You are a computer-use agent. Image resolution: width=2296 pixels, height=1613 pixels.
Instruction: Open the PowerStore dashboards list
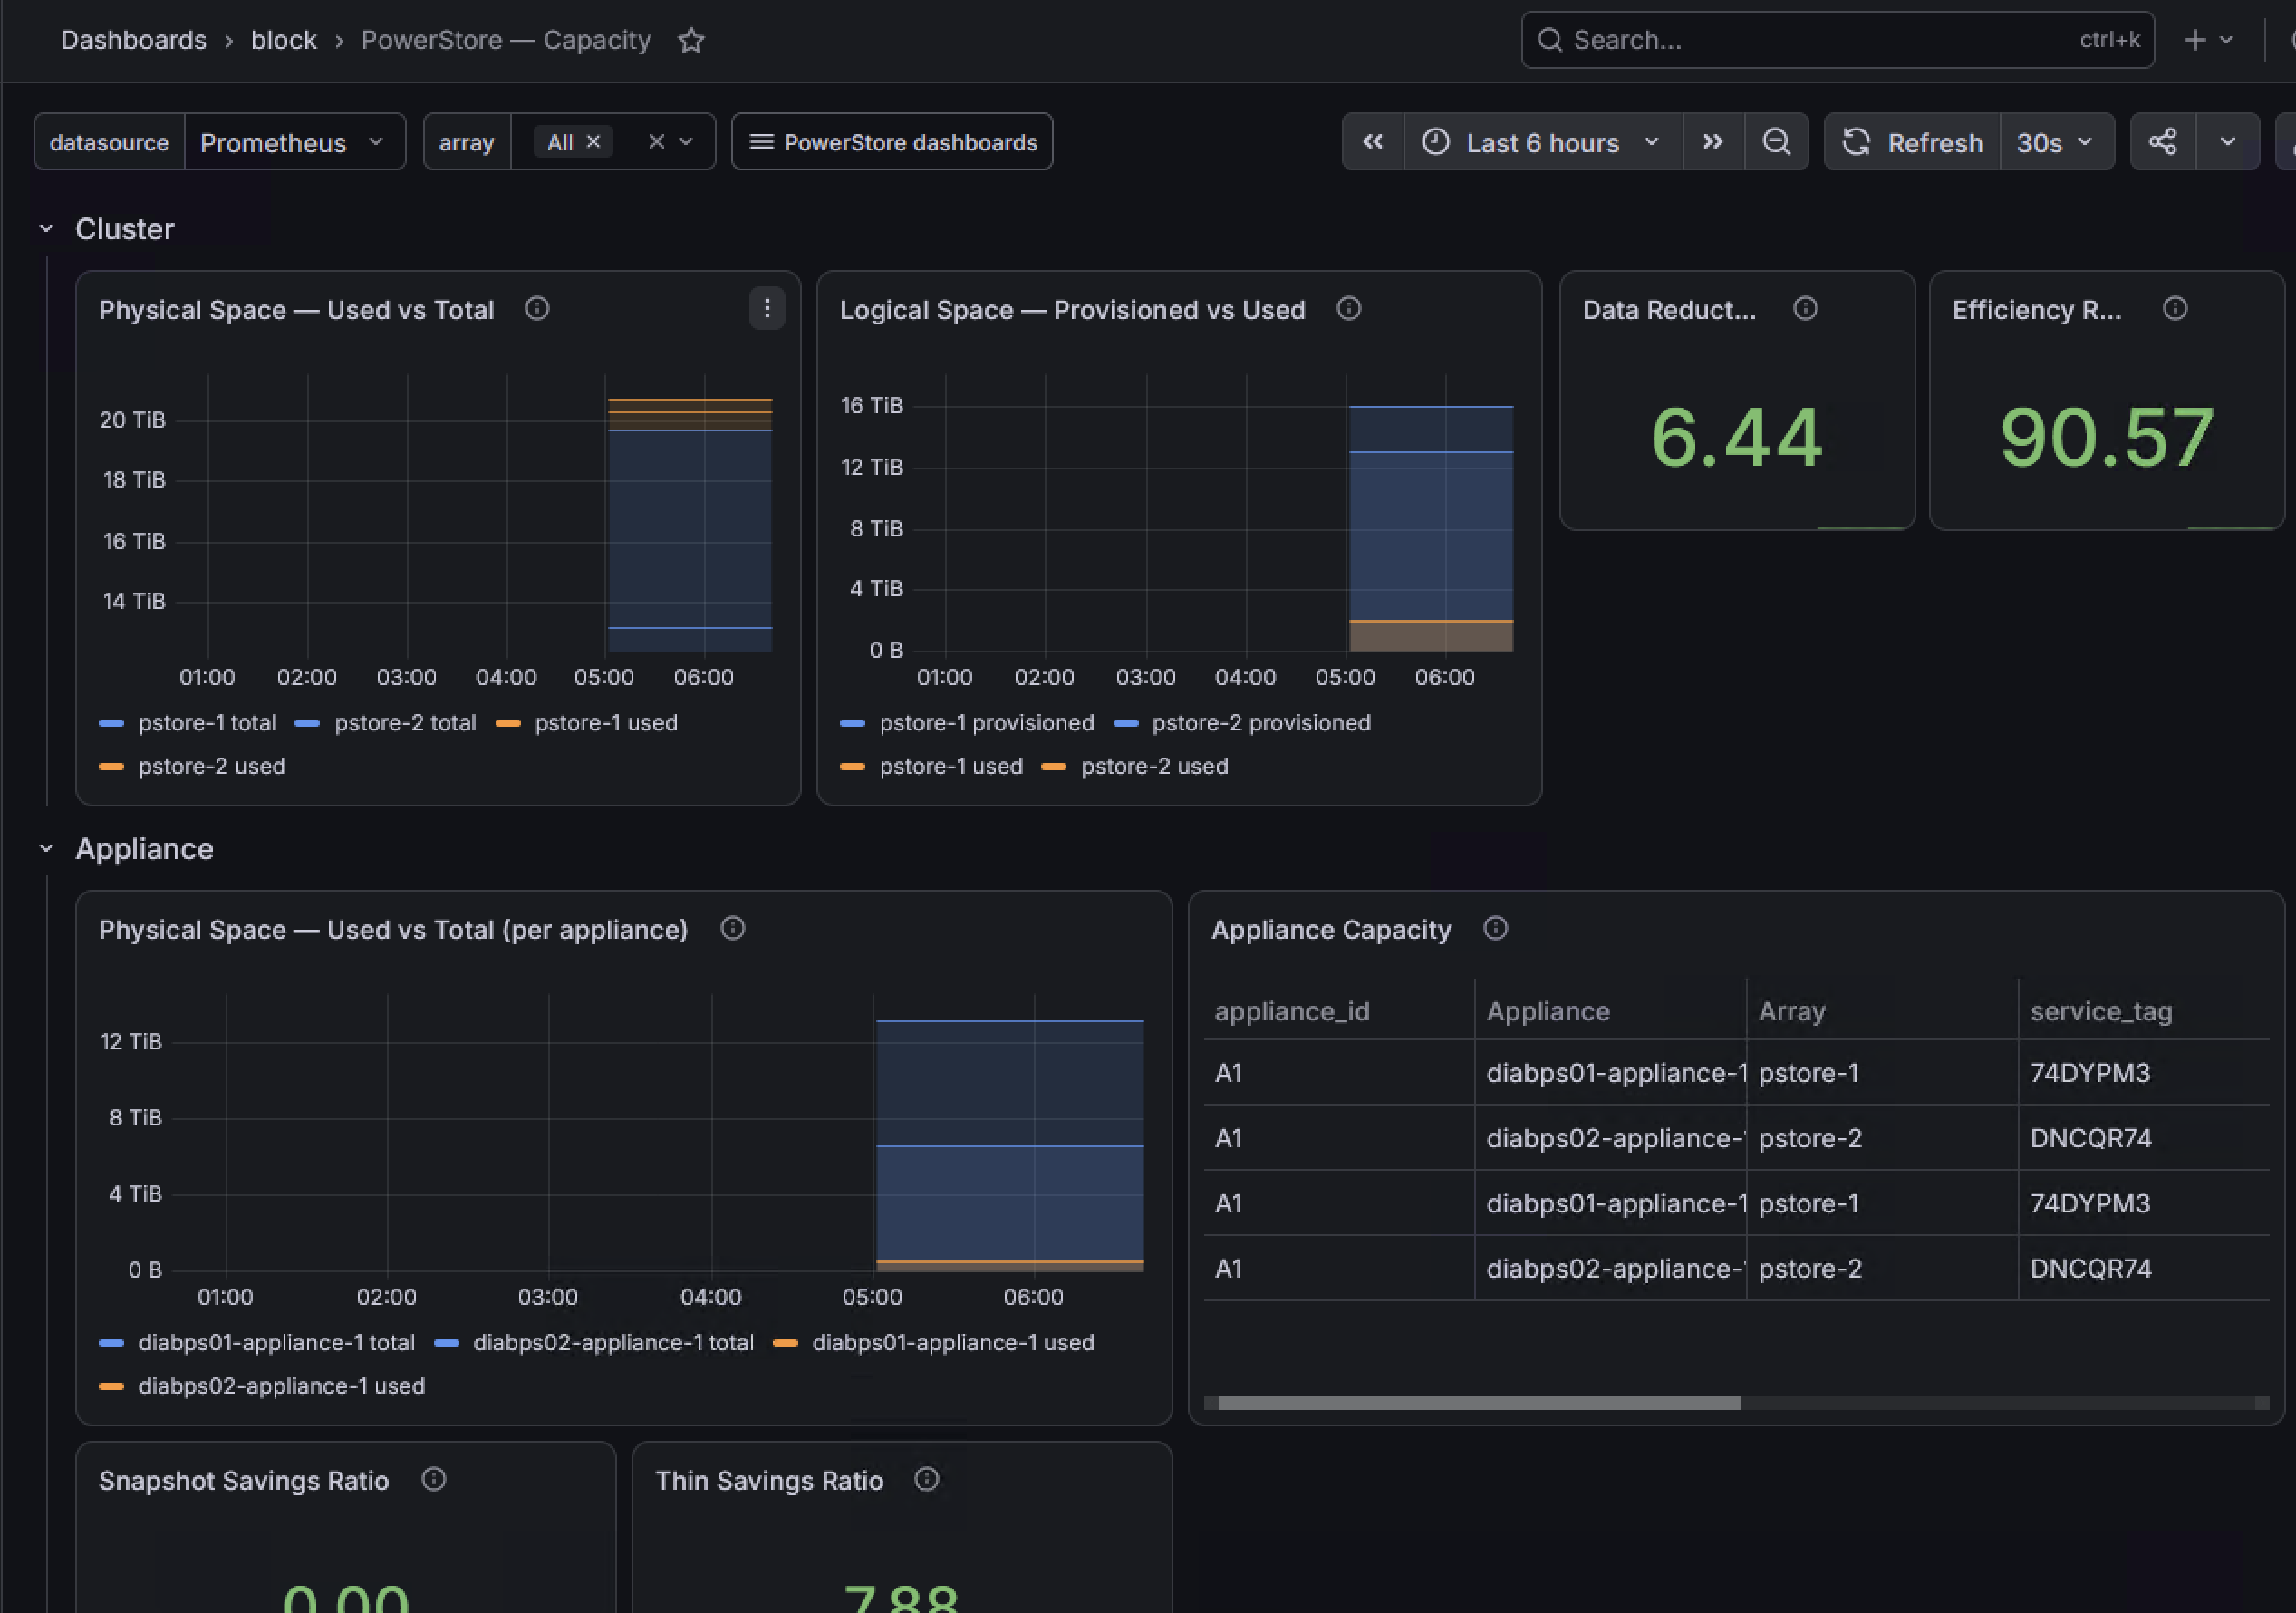[892, 142]
